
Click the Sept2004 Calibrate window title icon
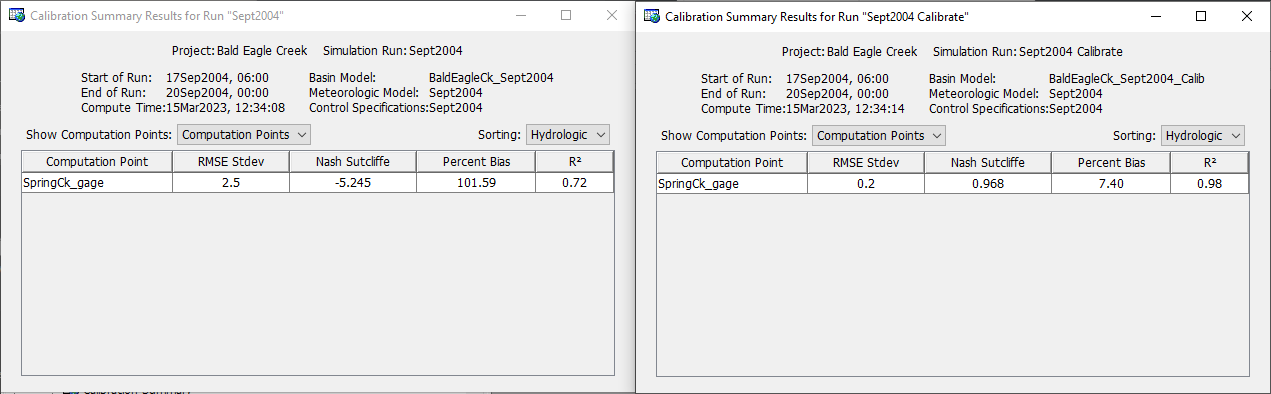click(652, 16)
